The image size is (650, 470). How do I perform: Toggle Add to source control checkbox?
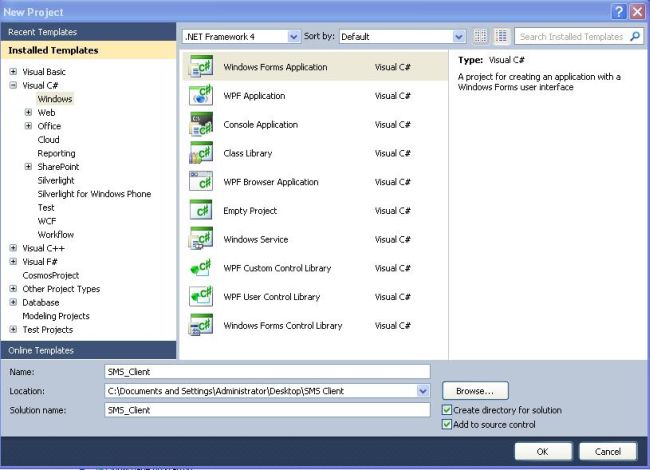point(446,424)
